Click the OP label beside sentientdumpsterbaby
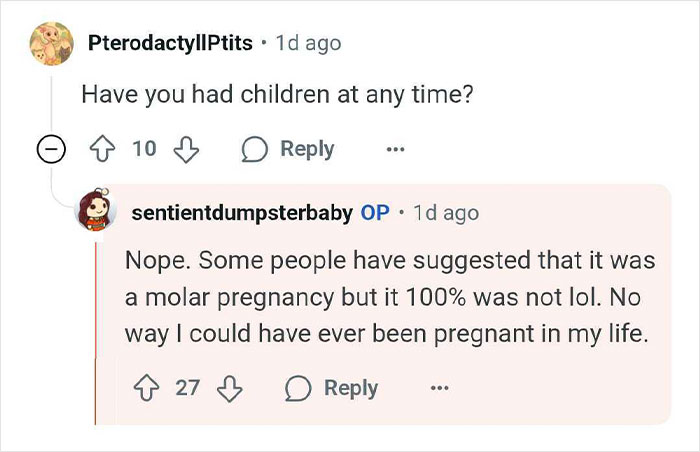The height and width of the screenshot is (452, 700). pyautogui.click(x=375, y=212)
